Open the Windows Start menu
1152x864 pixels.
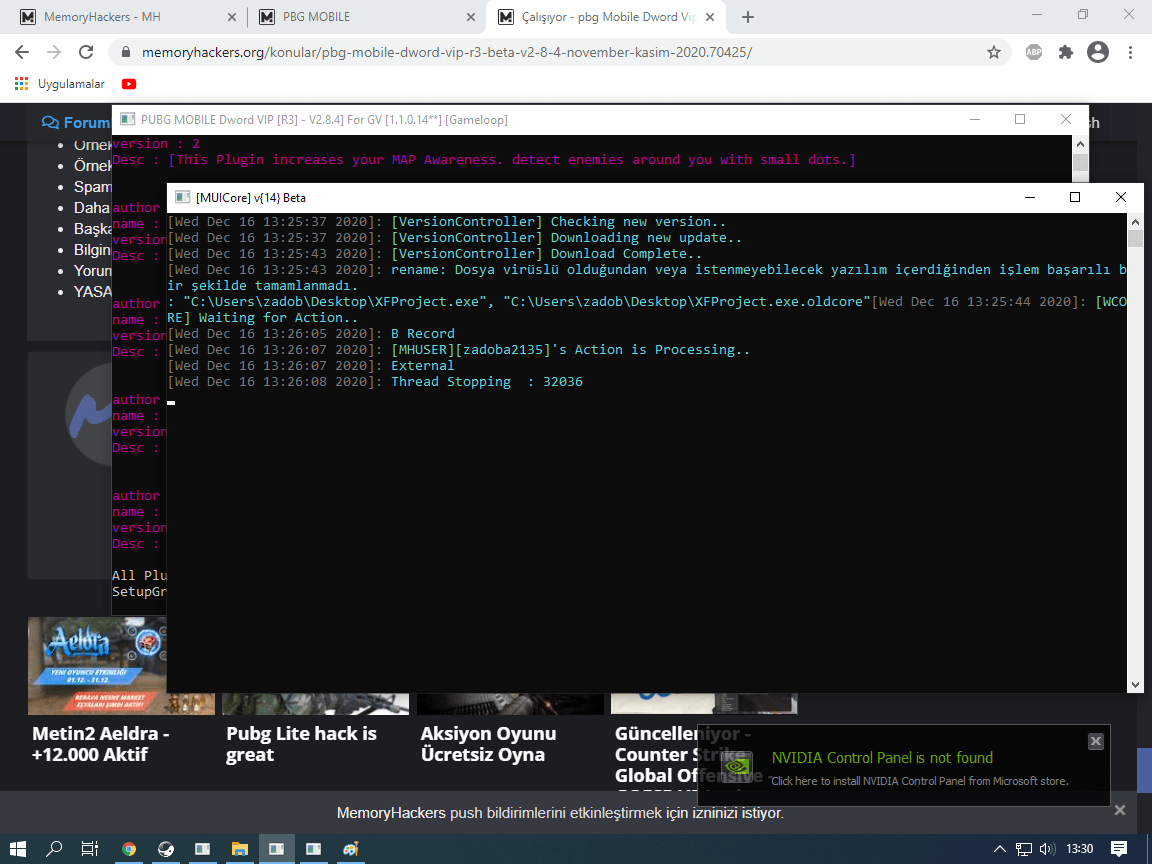(x=18, y=849)
